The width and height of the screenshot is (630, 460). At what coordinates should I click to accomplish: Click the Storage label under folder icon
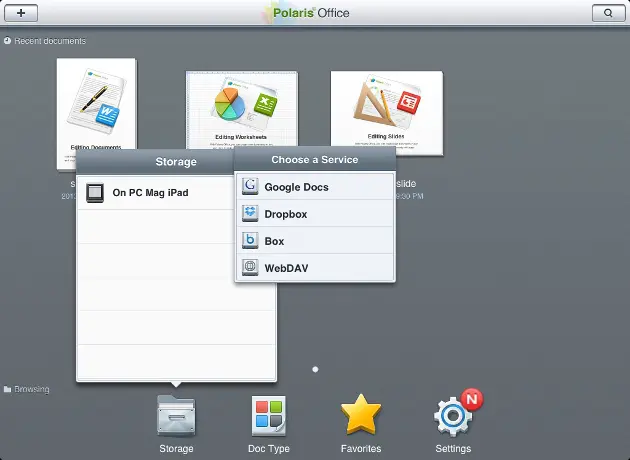pos(176,448)
